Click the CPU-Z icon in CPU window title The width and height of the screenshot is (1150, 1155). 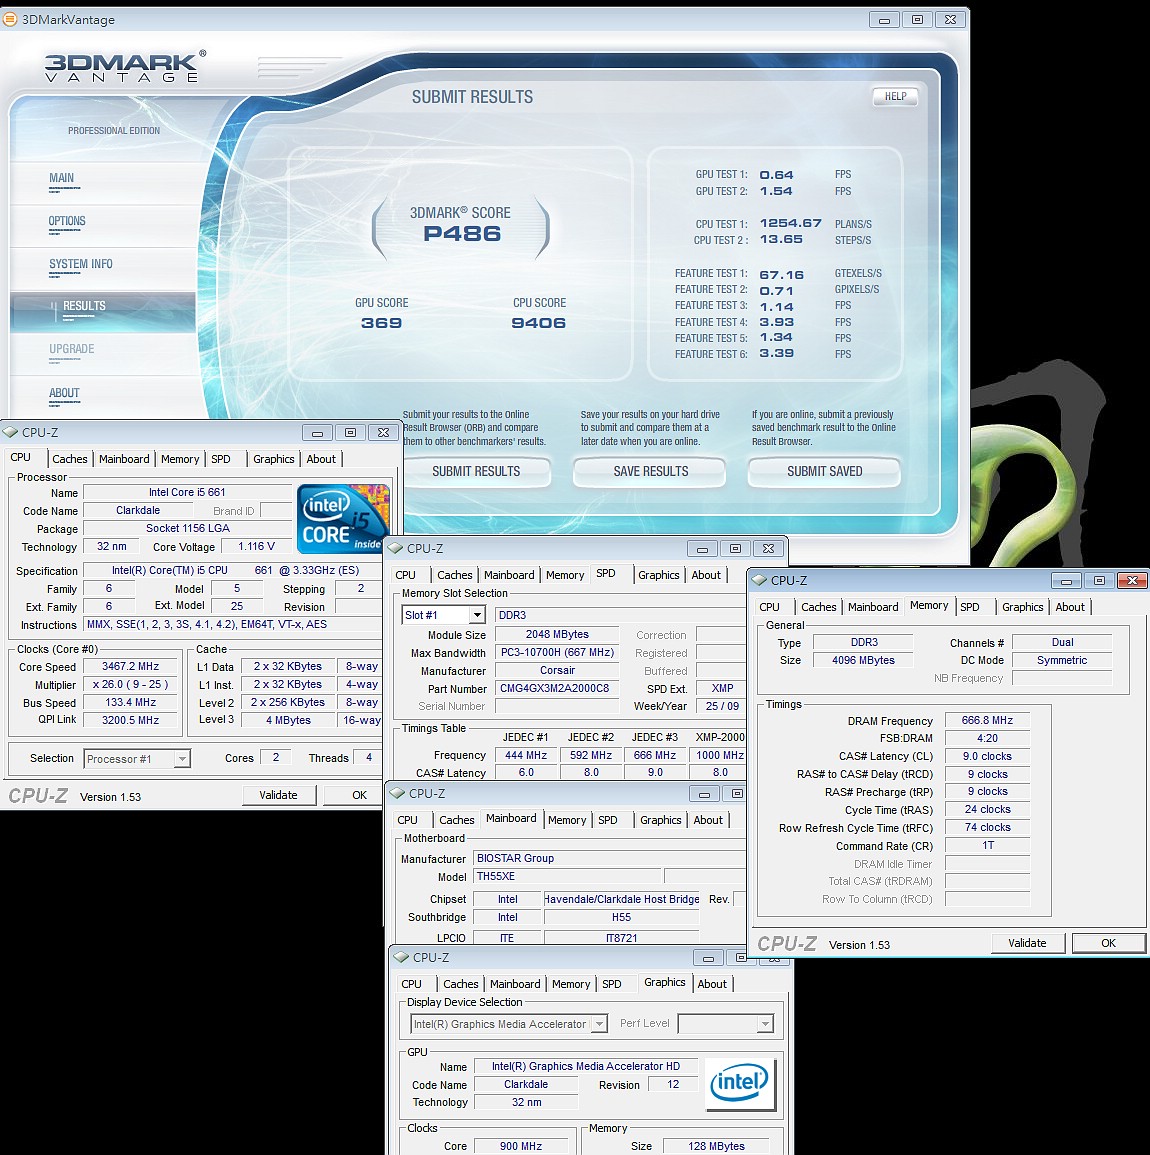(10, 432)
